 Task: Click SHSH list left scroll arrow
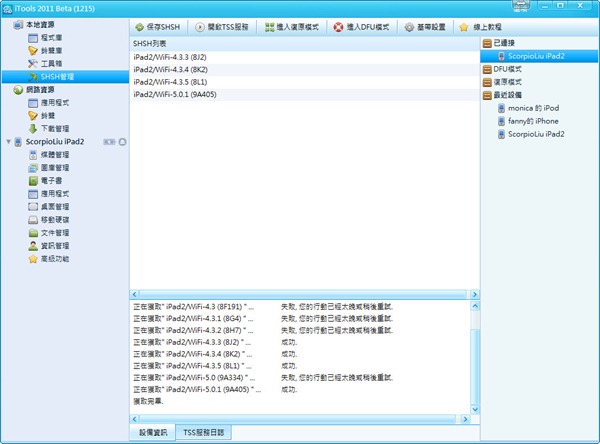coord(134,294)
